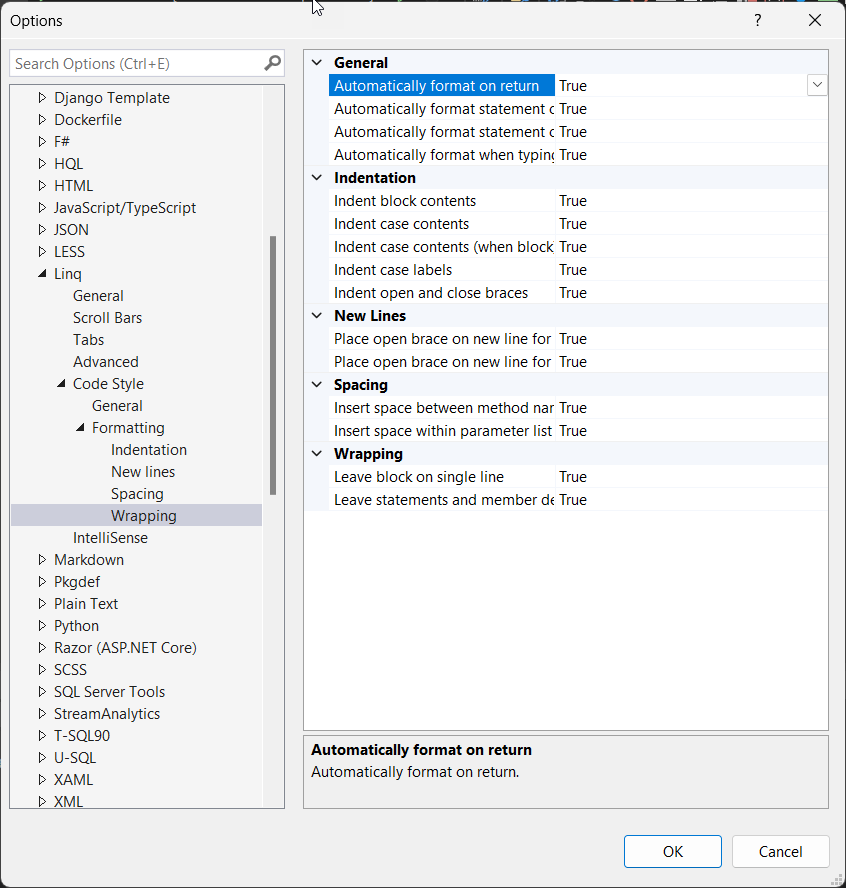The image size is (846, 888).
Task: Collapse the Code Style subtree
Action: coord(62,383)
